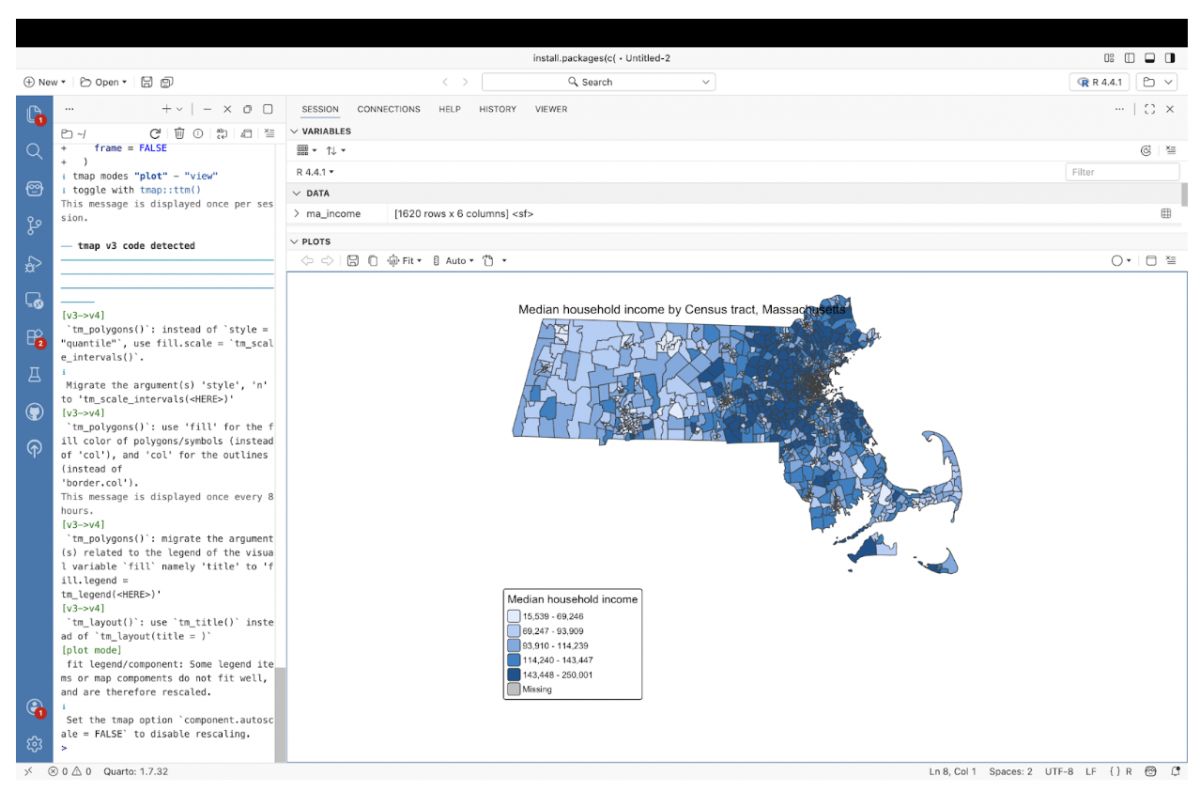The image size is (1200, 791).
Task: Switch to the Connections tab
Action: click(388, 109)
